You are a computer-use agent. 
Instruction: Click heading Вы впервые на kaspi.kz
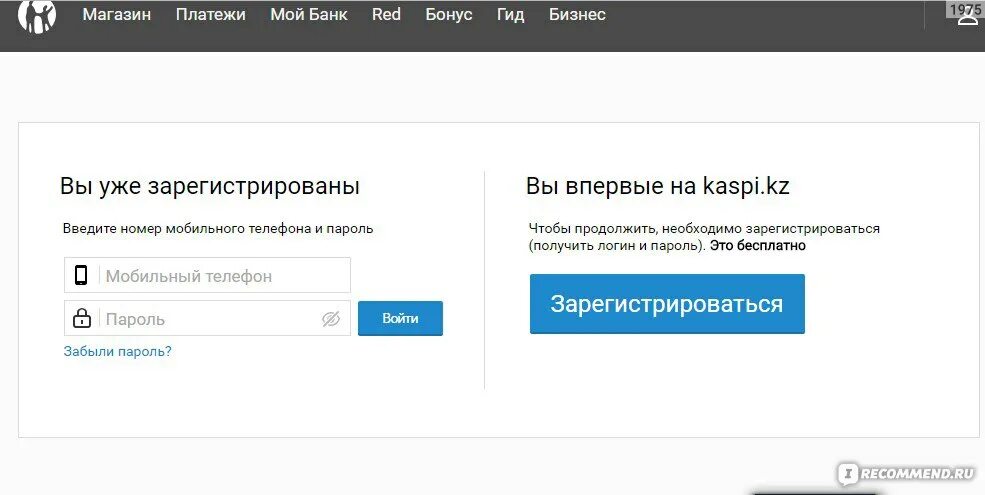(658, 187)
